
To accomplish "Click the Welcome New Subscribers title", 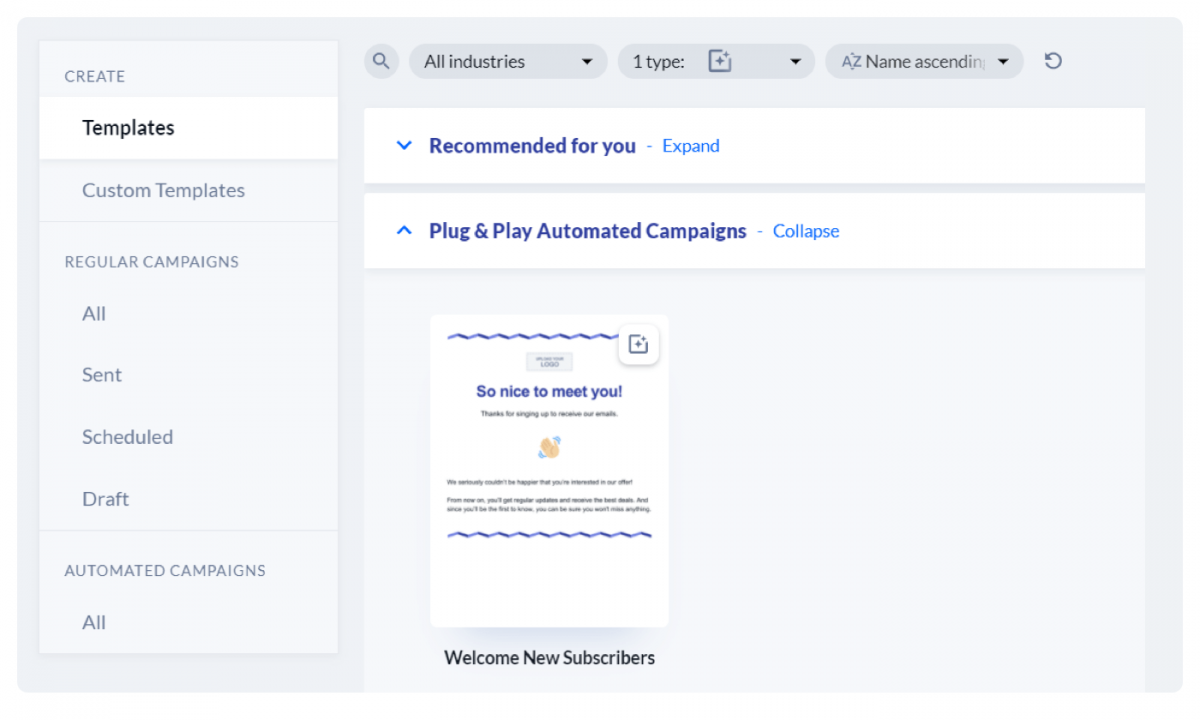I will coord(549,658).
